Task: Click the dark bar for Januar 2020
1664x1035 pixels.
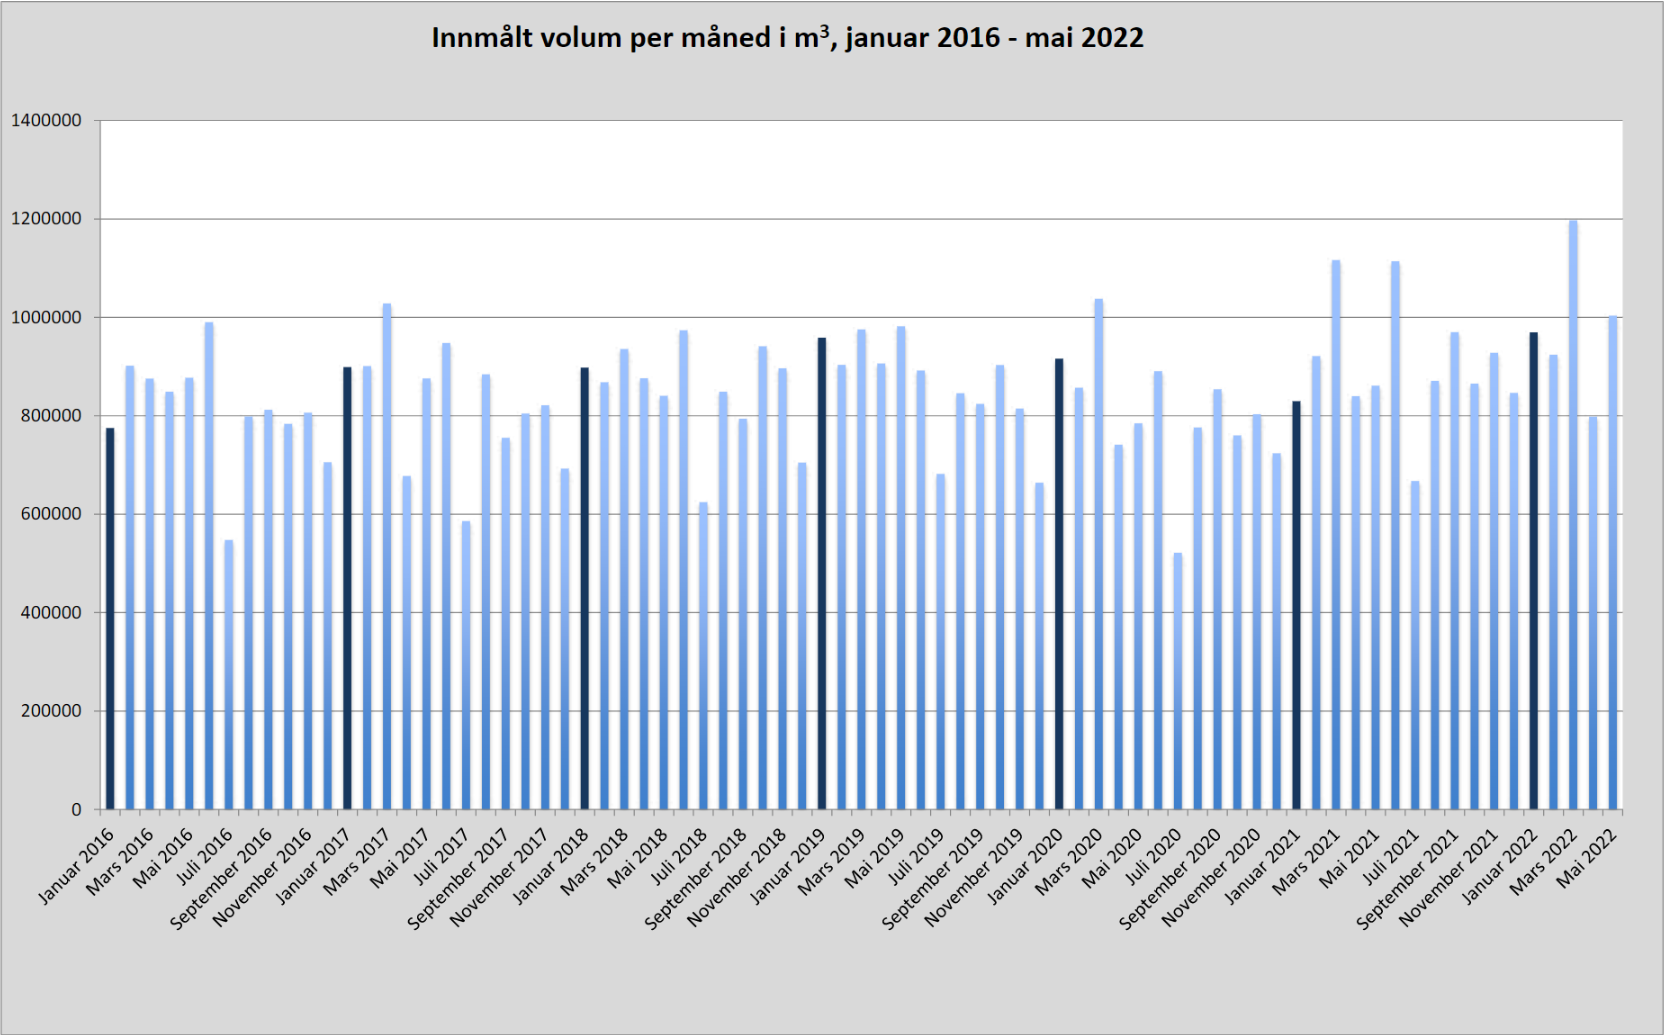Action: pos(1059,584)
